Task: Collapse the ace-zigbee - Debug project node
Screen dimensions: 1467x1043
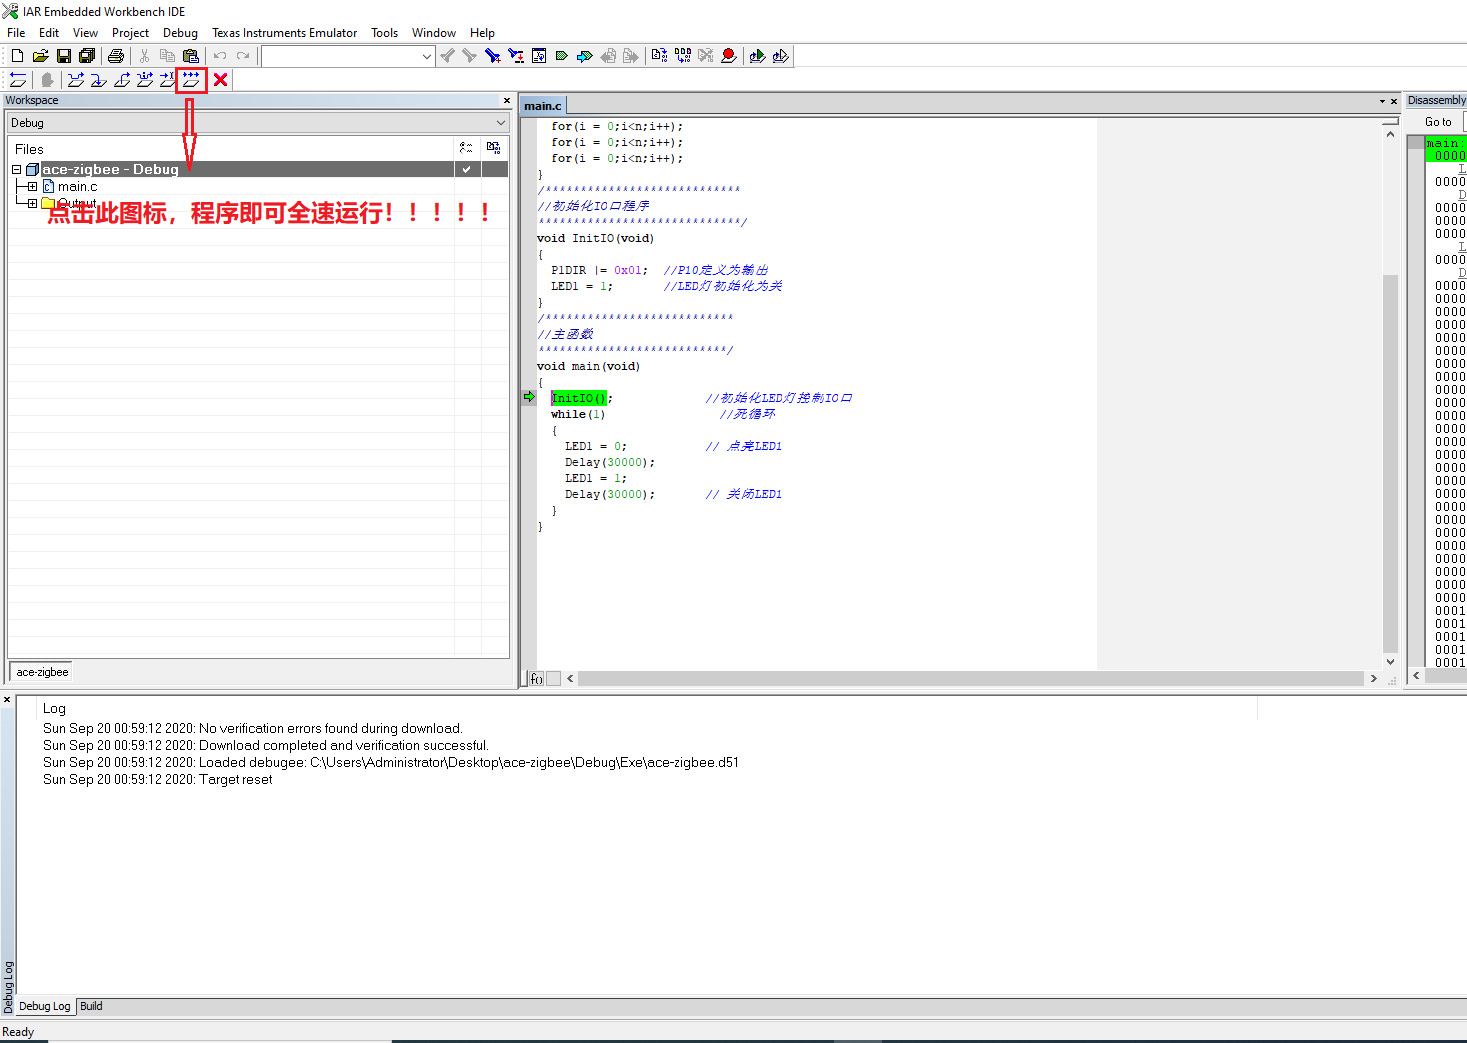Action: coord(16,169)
